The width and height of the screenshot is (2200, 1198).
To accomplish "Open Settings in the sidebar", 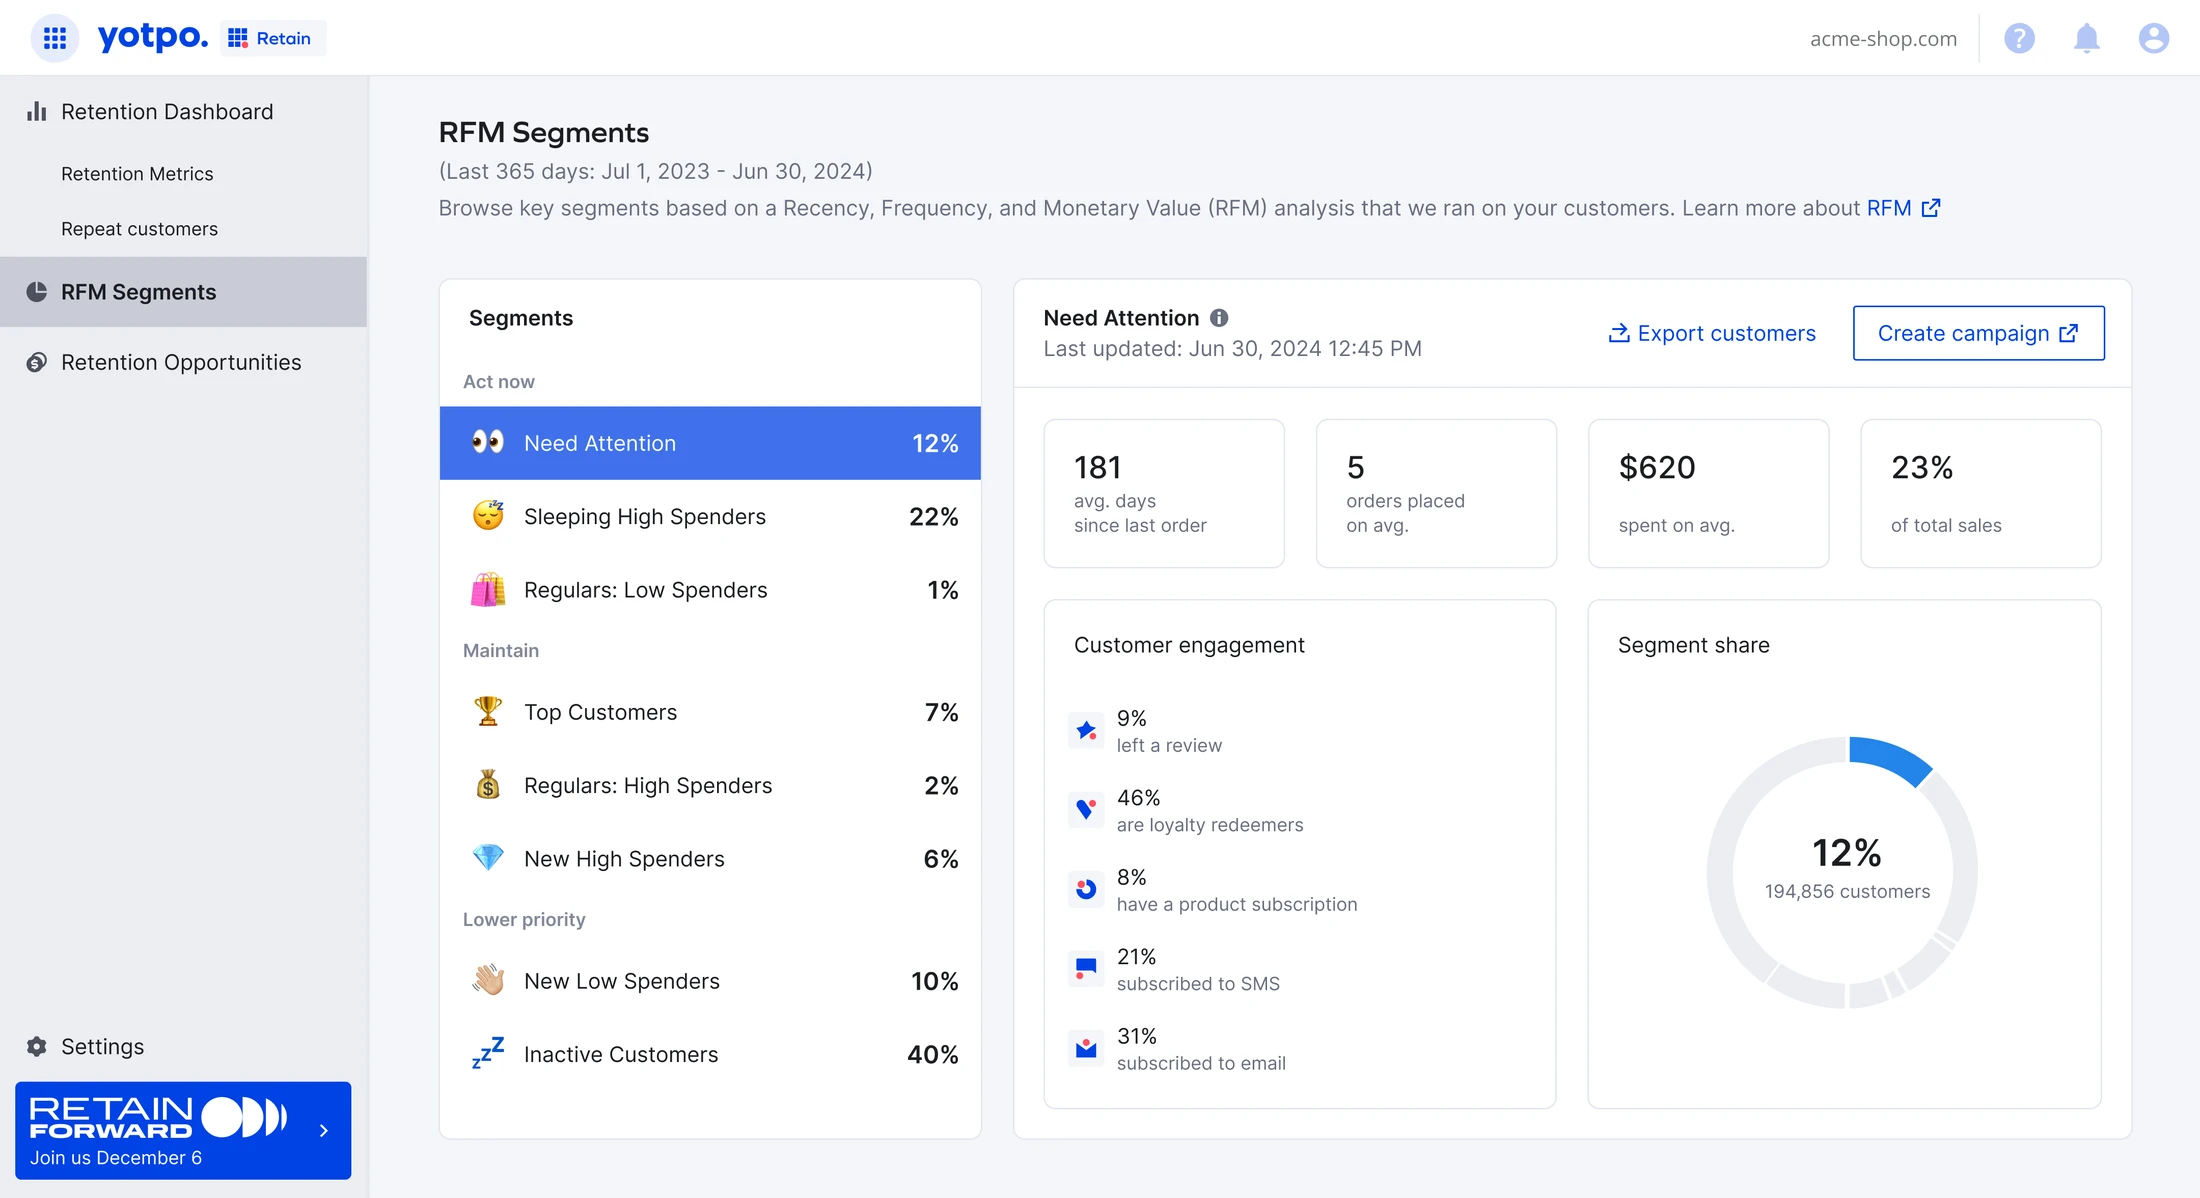I will pyautogui.click(x=102, y=1046).
